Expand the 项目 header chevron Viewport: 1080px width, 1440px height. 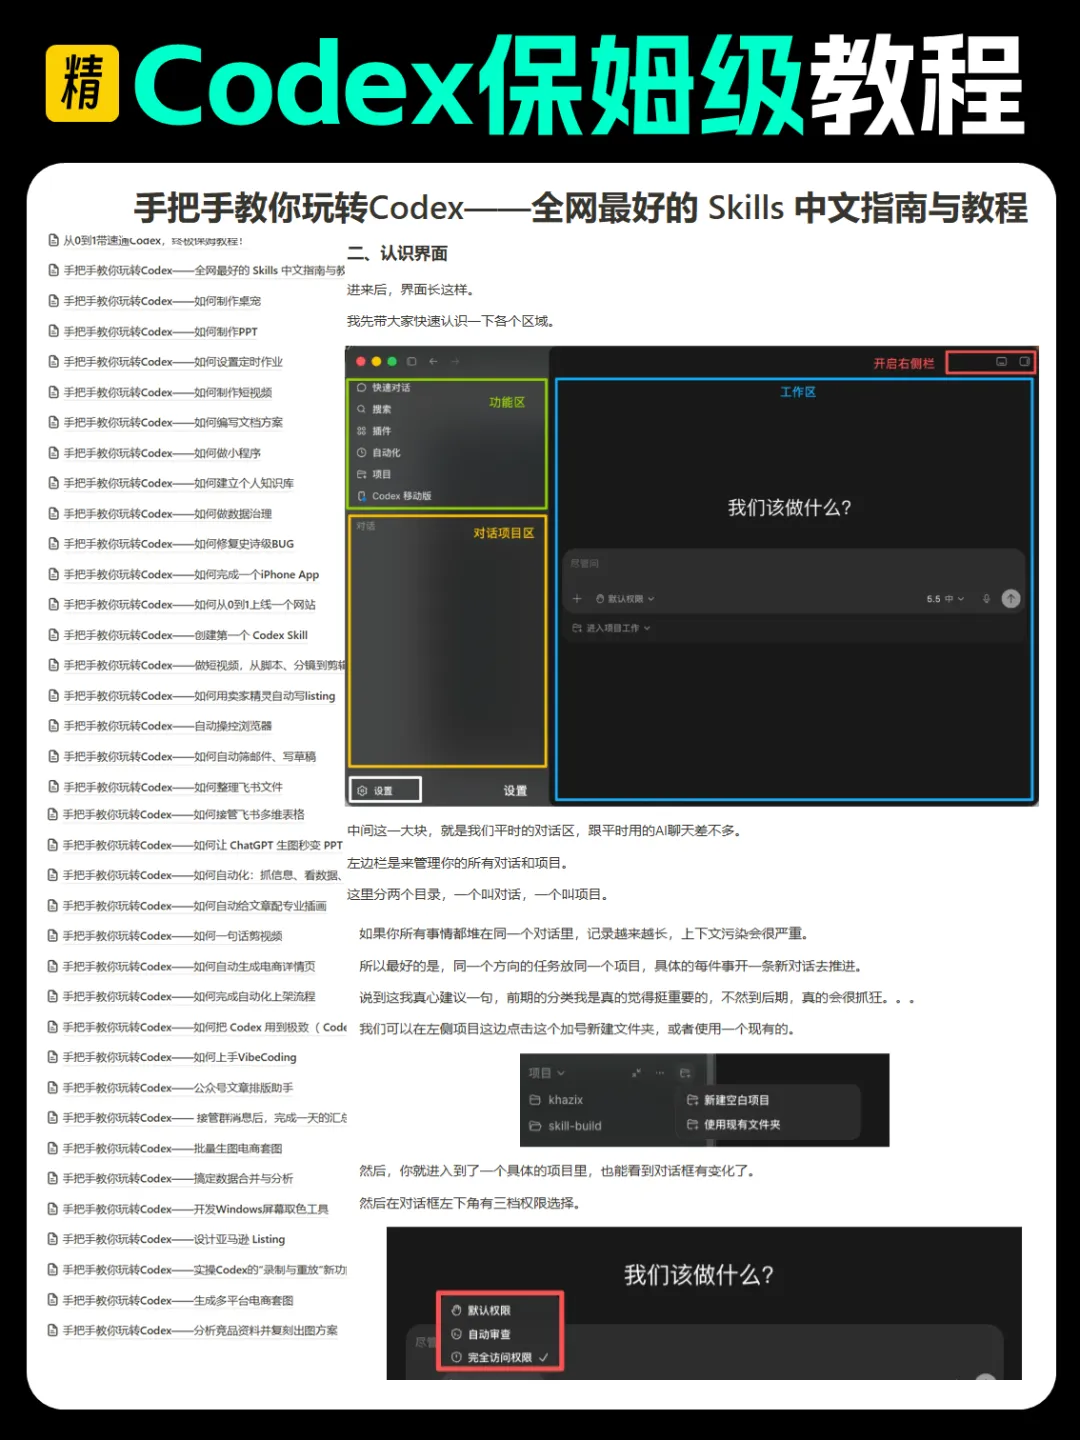pos(561,1073)
